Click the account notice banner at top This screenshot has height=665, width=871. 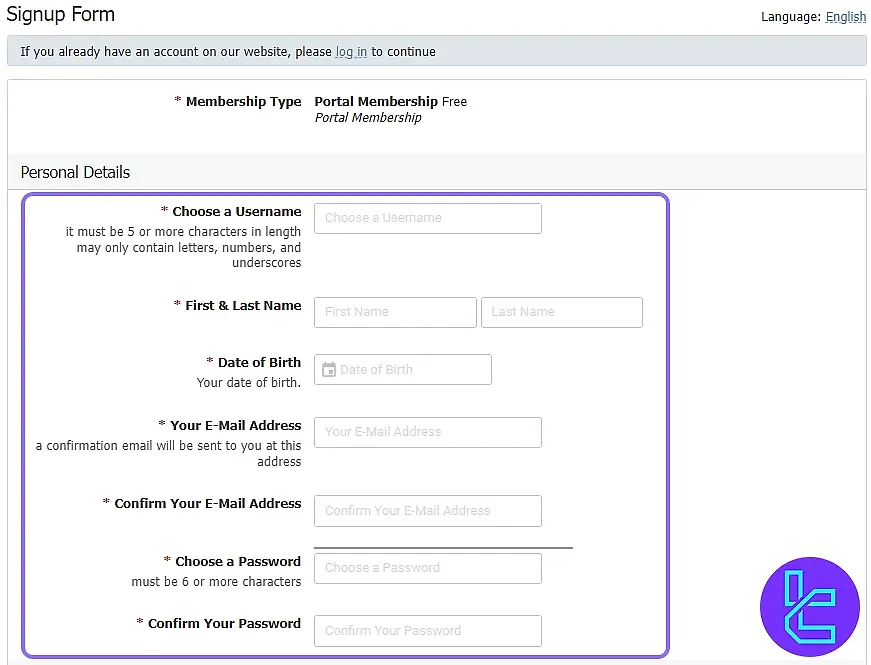[435, 51]
